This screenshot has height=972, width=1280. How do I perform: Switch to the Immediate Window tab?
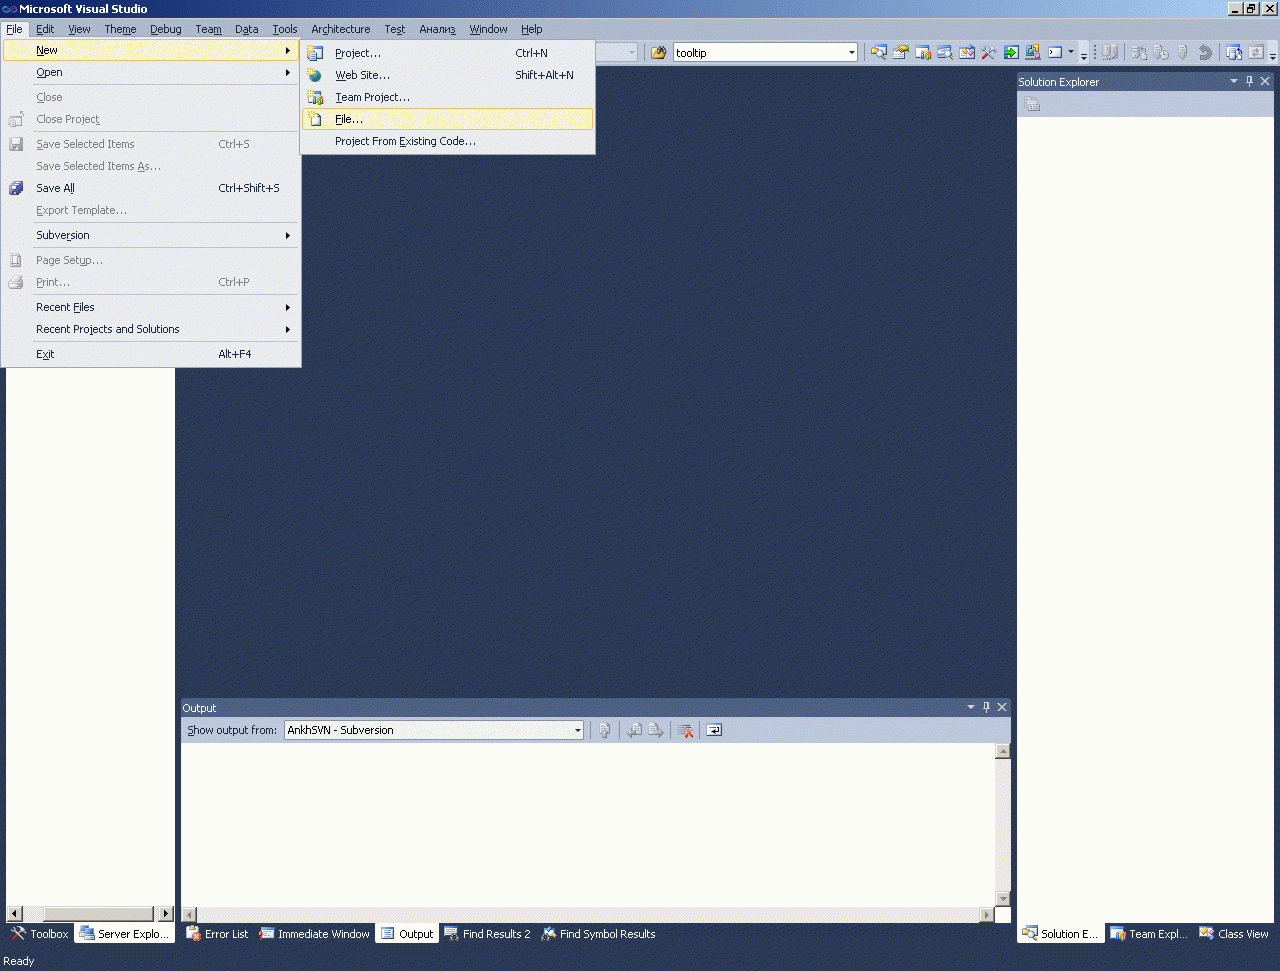(314, 934)
